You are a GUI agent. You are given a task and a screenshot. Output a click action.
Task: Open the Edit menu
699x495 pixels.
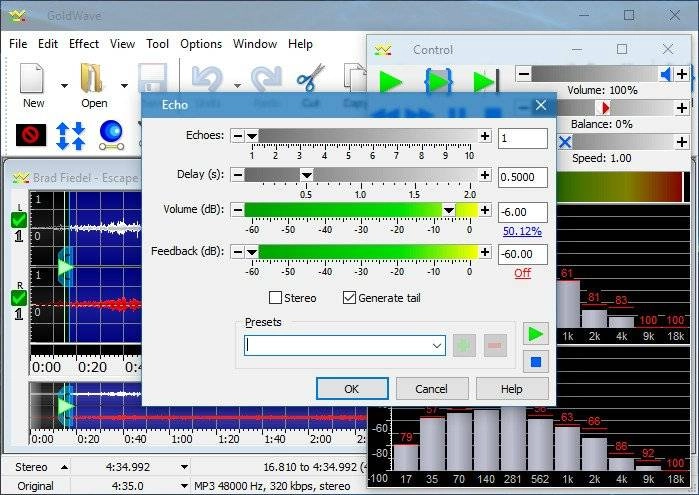48,44
